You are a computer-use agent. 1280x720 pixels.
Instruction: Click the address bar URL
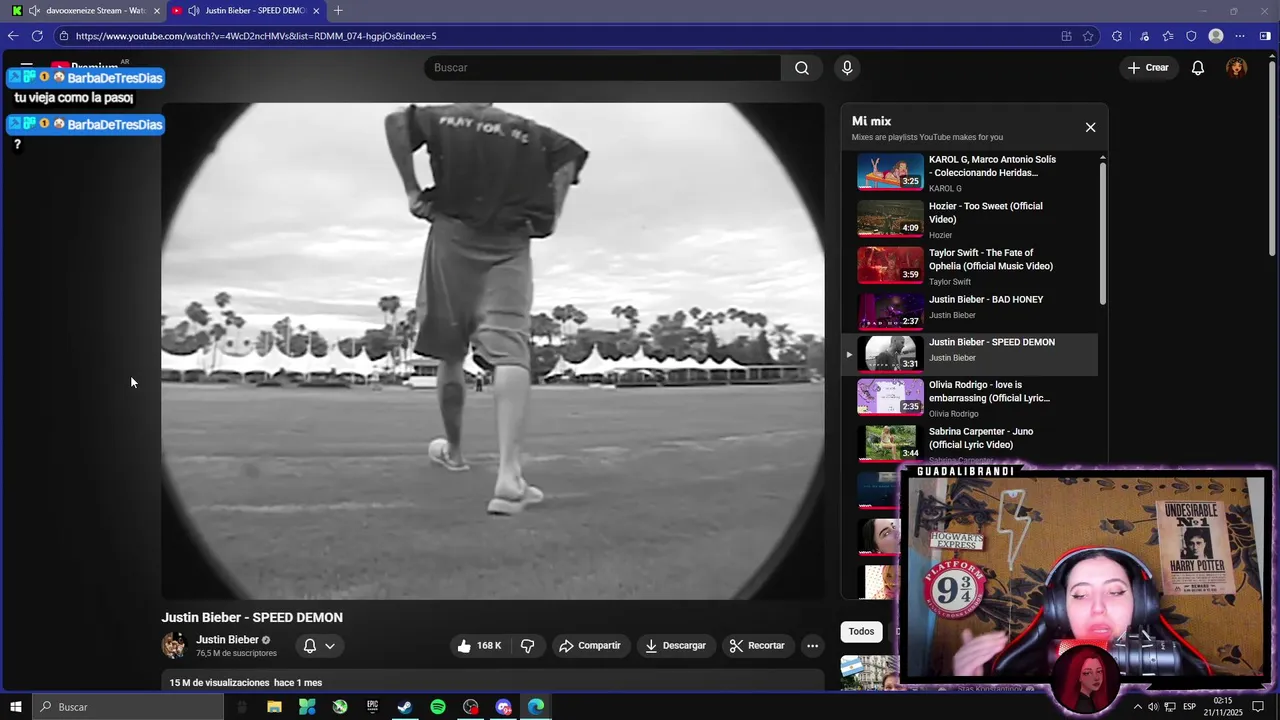[x=256, y=36]
